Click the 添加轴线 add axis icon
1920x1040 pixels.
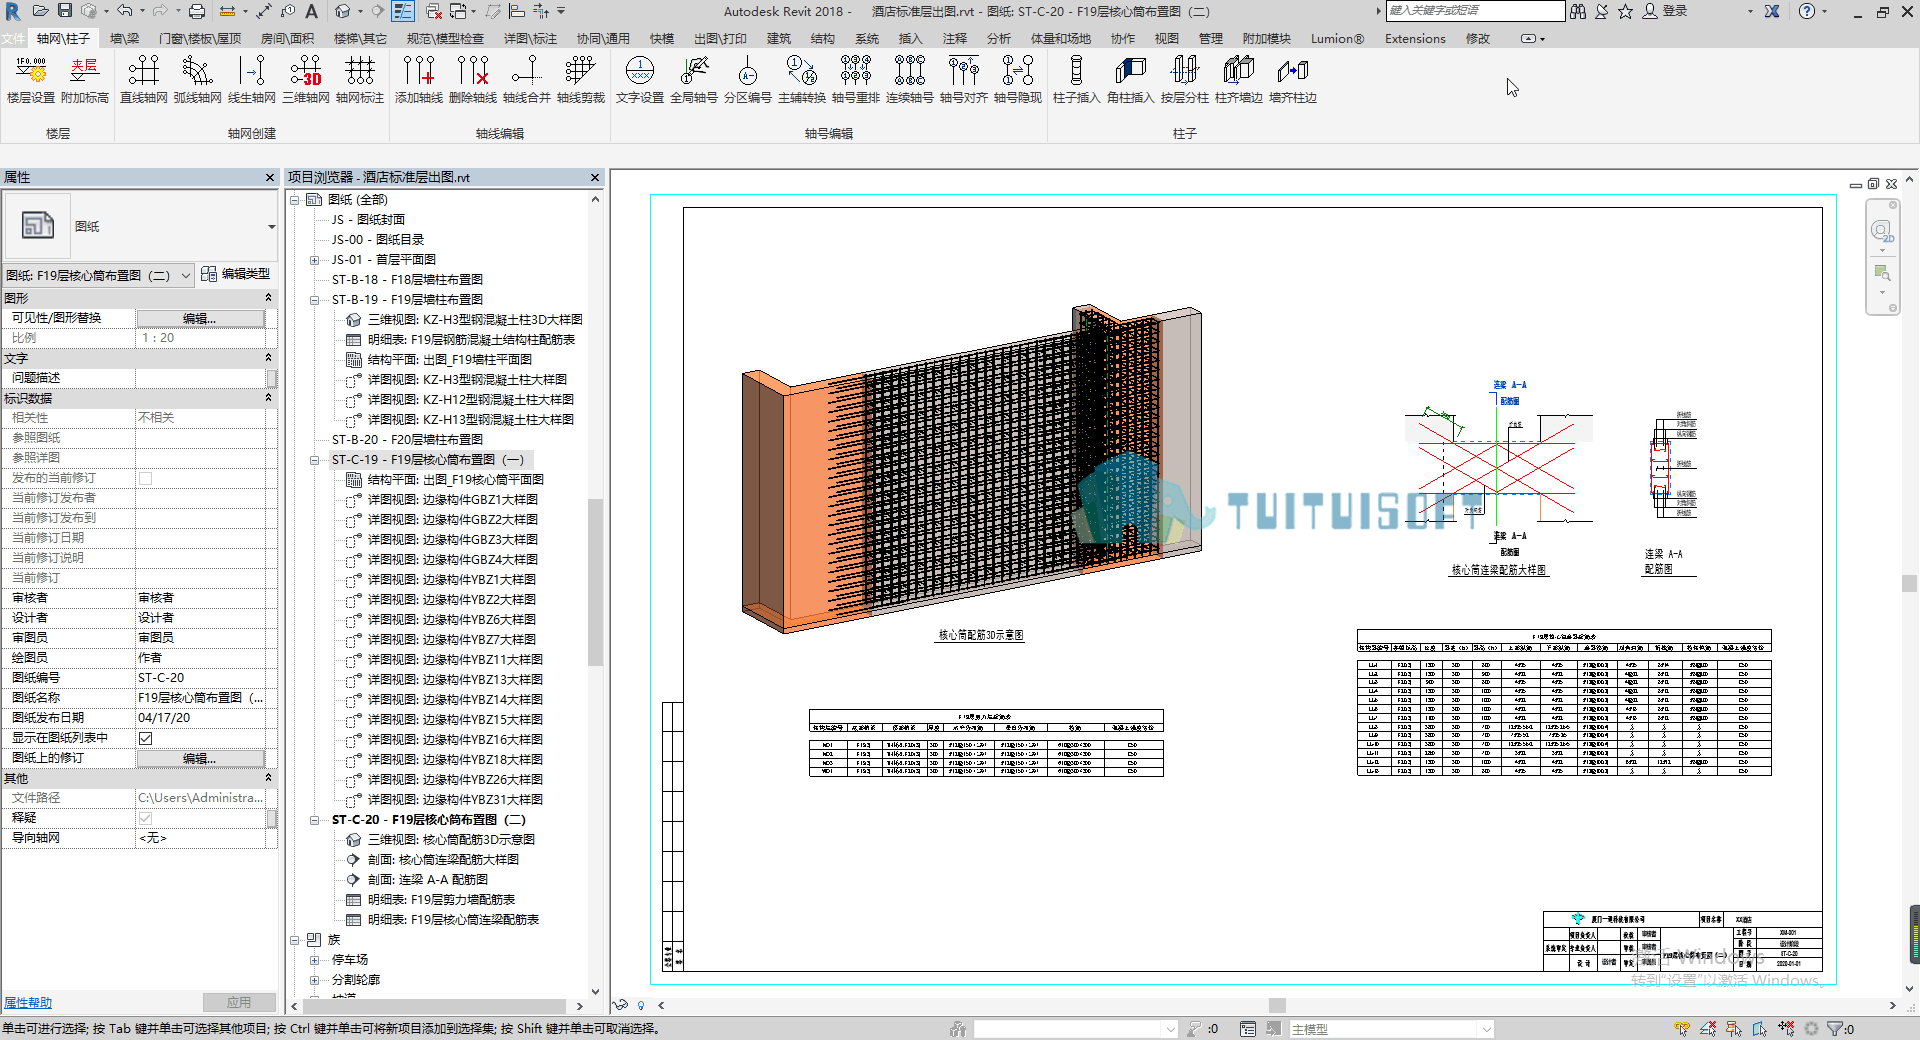(418, 80)
